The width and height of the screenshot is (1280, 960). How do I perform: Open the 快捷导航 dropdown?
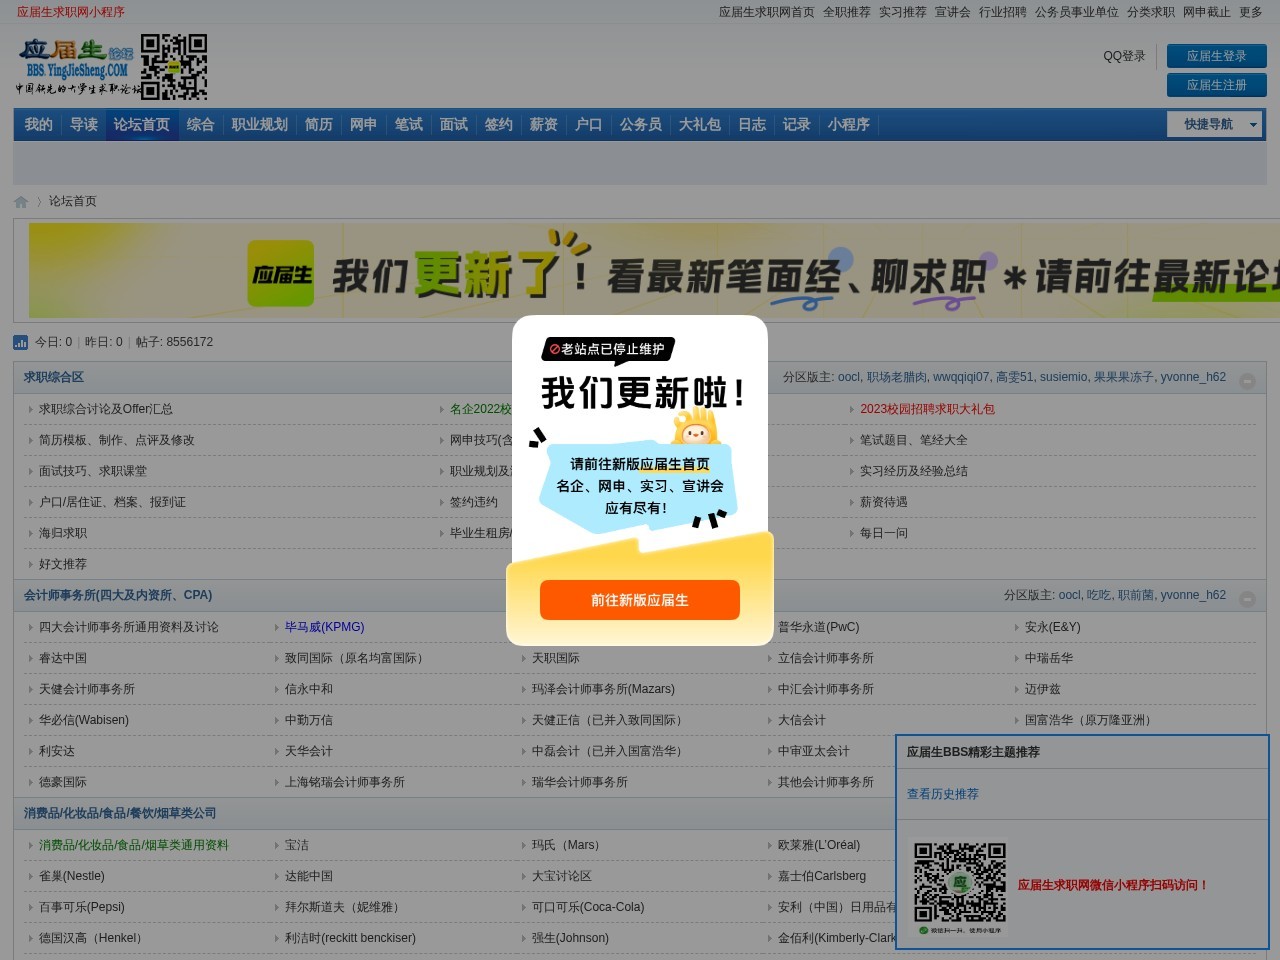[1215, 124]
